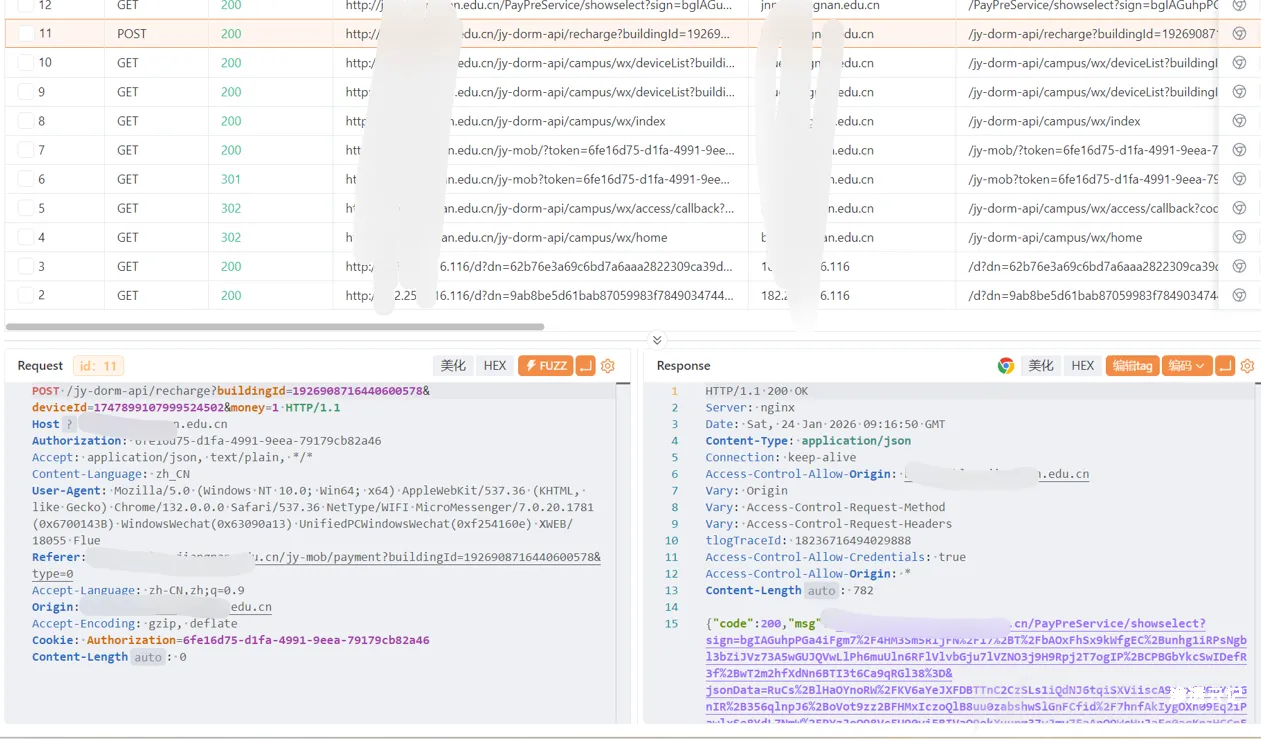Click the auto tag beside request Content-Length
Viewport: 1261px width, 739px height.
148,657
